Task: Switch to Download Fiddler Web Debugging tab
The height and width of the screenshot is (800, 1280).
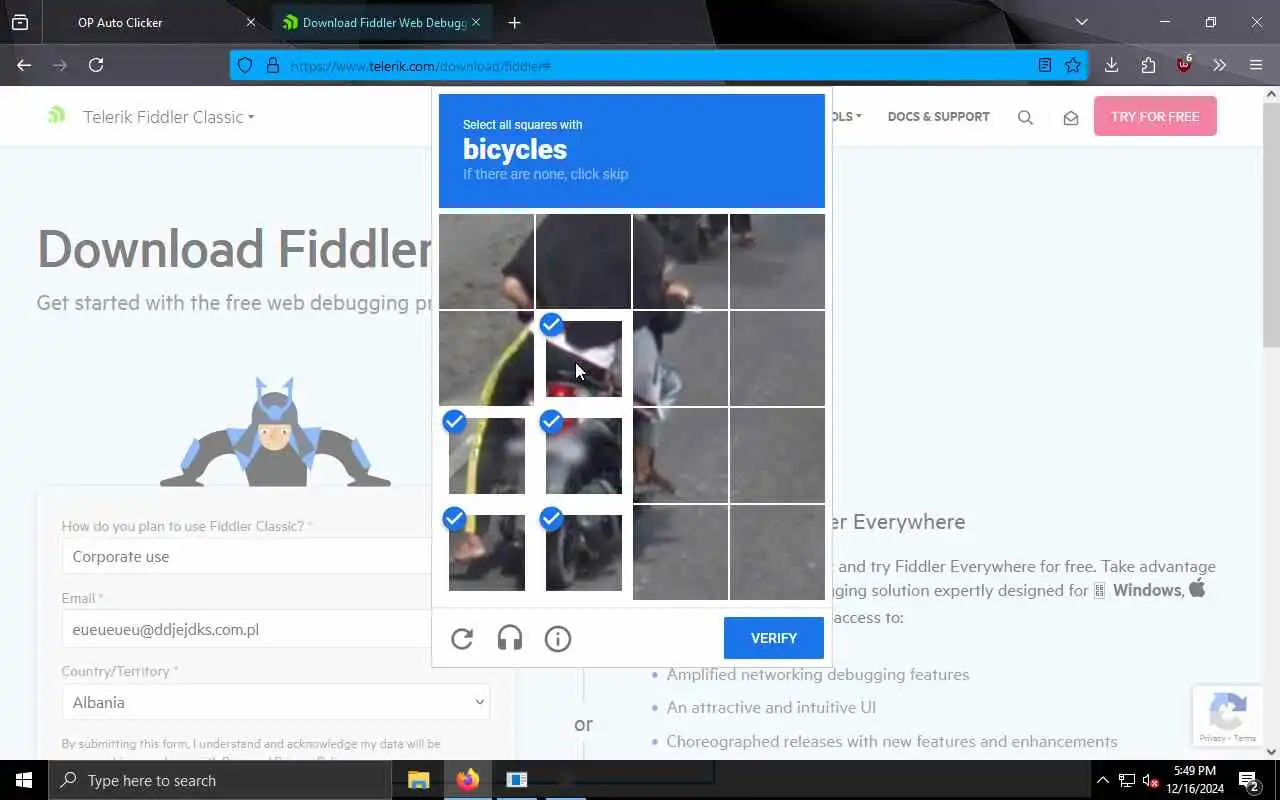Action: [381, 22]
